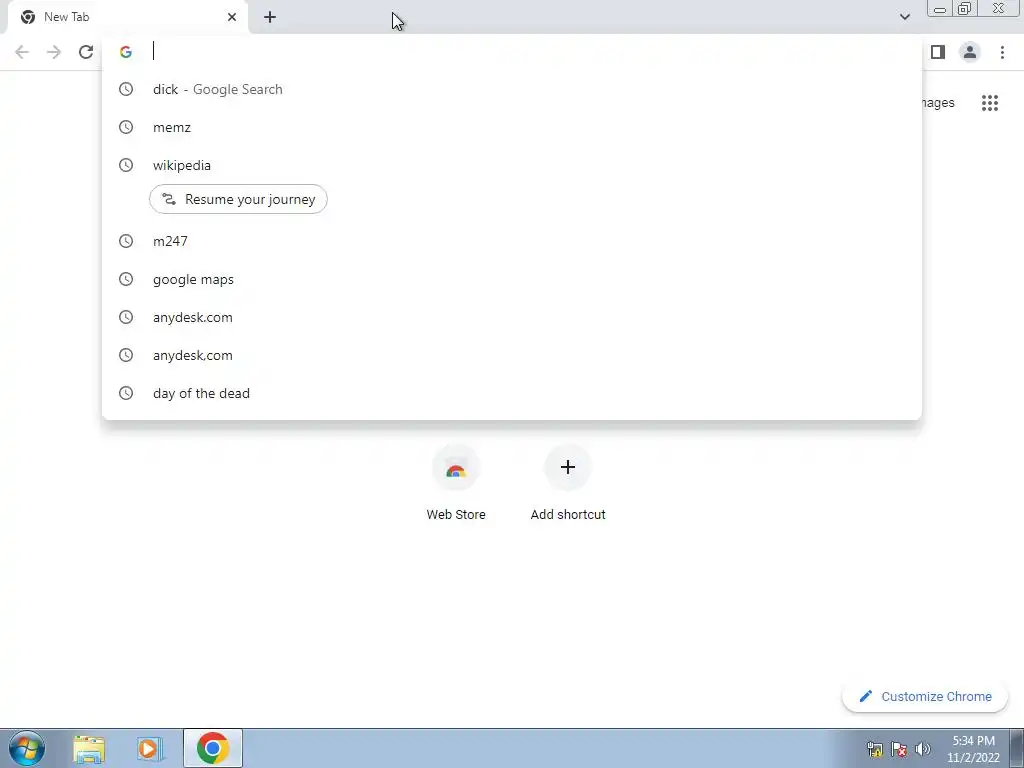Close the New Tab tab
The image size is (1024, 768).
pyautogui.click(x=232, y=17)
